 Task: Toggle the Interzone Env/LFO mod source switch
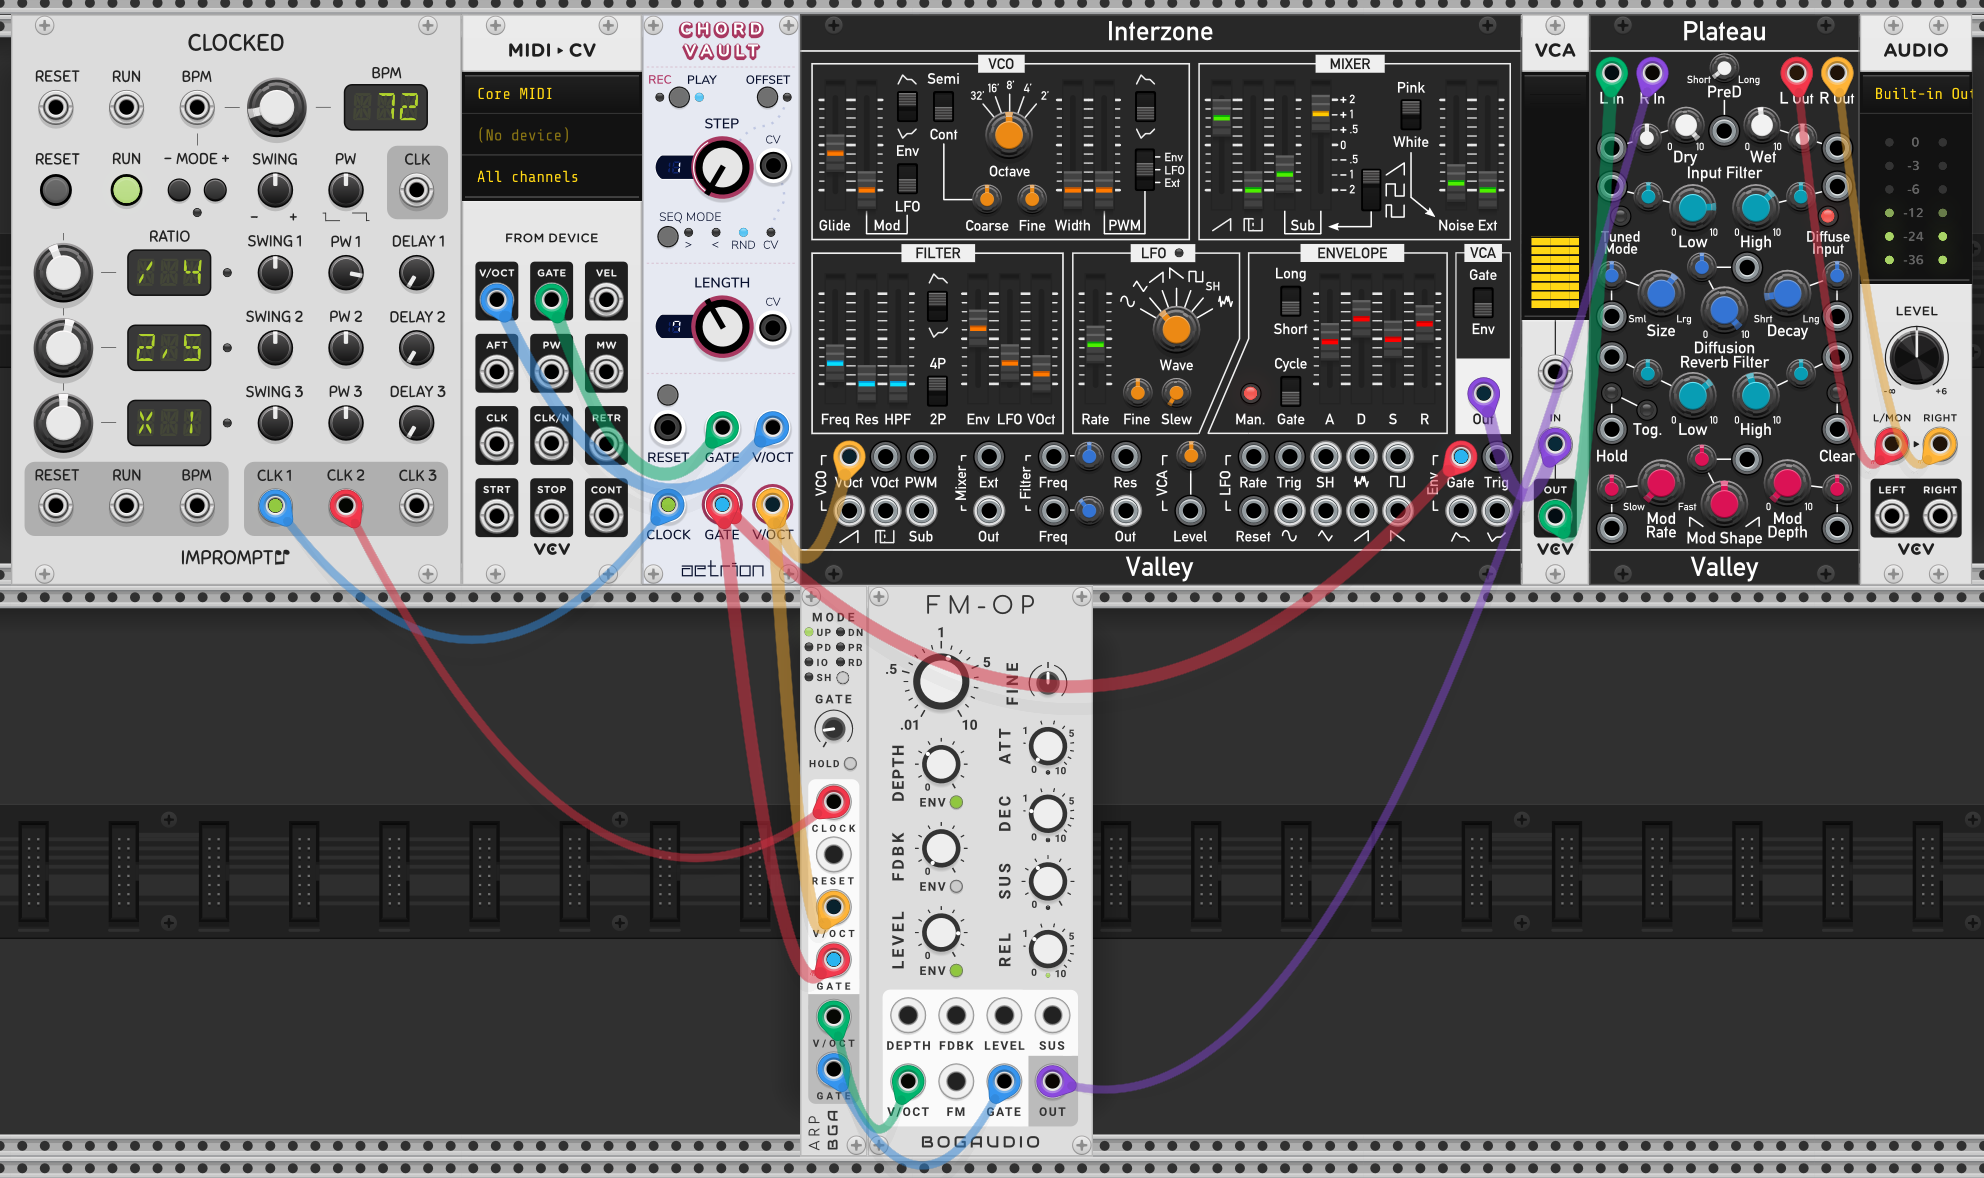(907, 179)
